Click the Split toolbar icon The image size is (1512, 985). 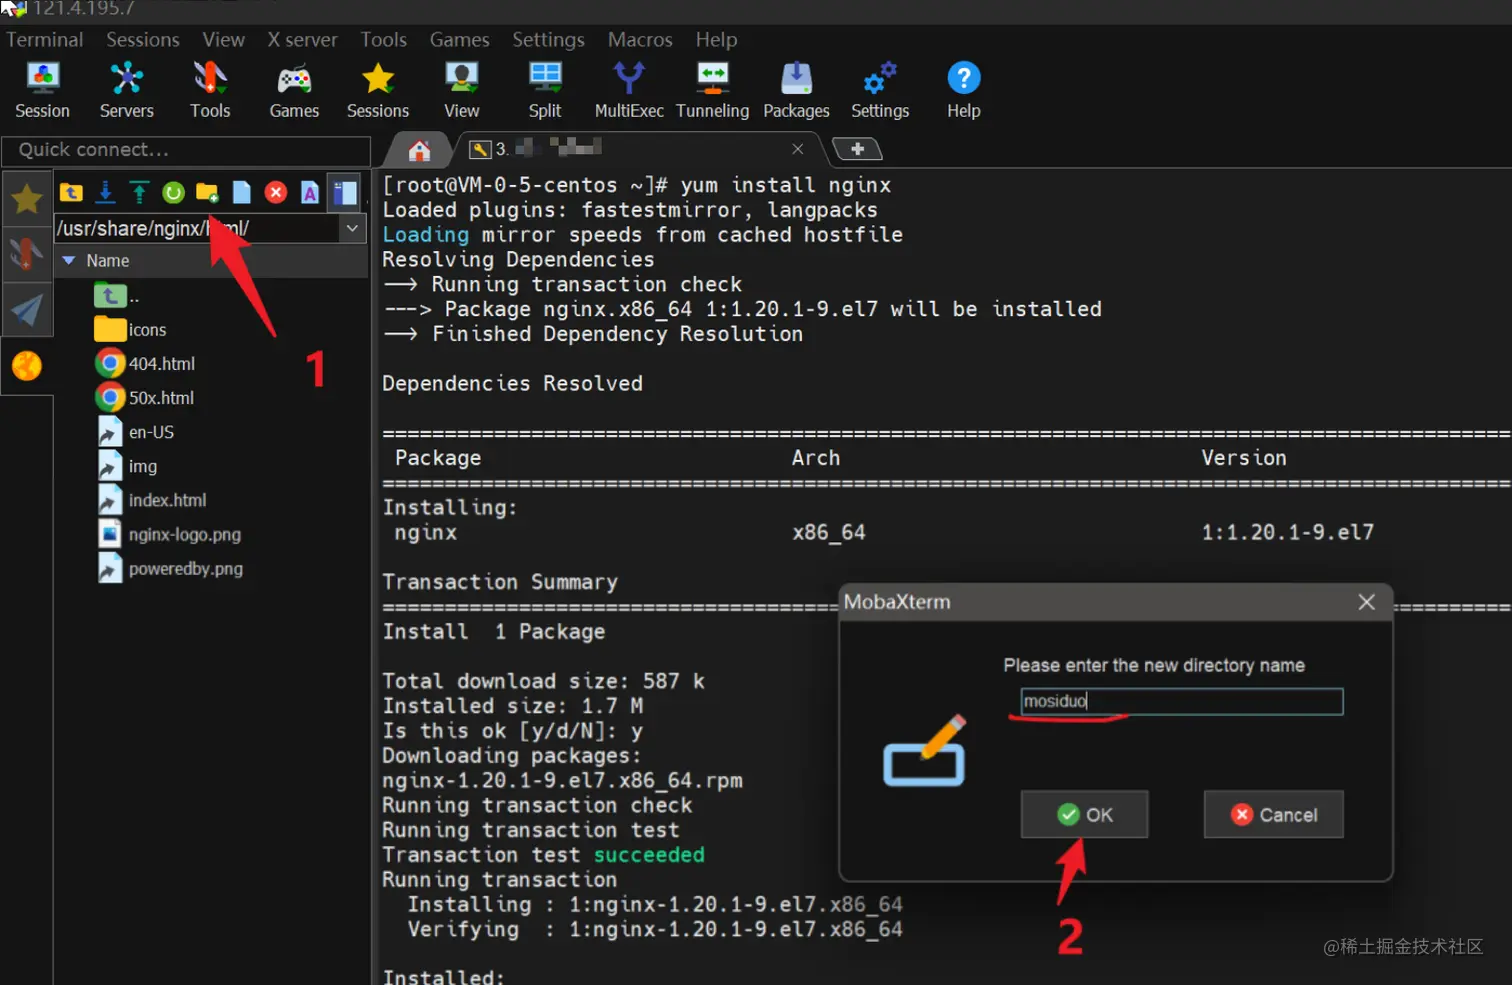click(x=545, y=89)
